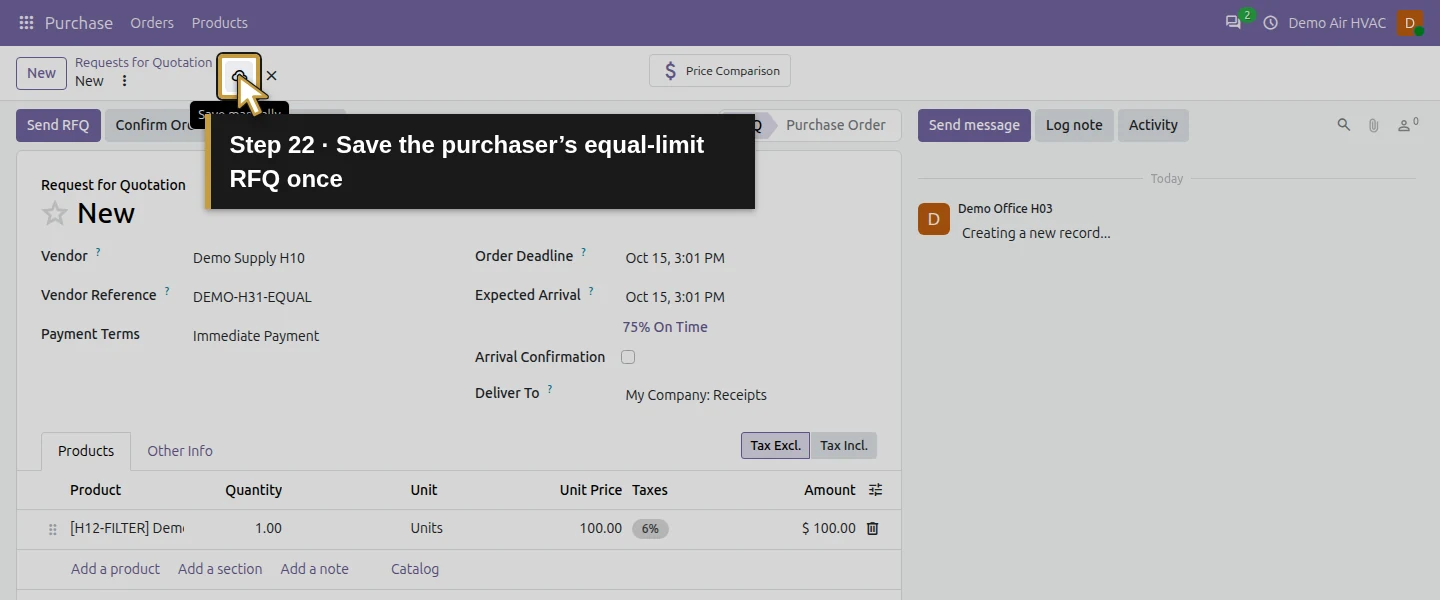Attach files with the paperclip icon
1440x600 pixels.
coord(1374,125)
